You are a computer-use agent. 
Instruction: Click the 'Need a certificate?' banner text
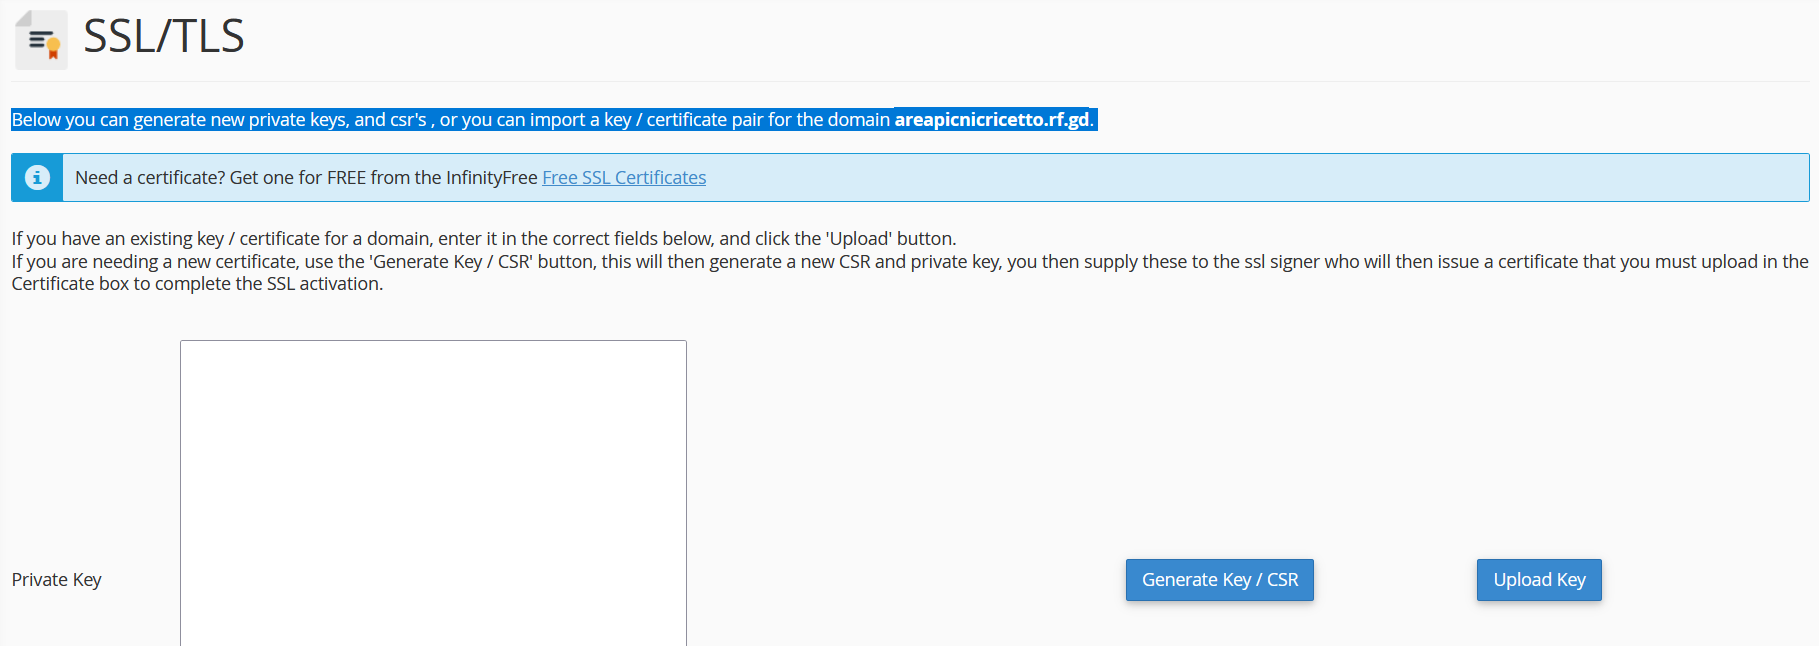[150, 178]
